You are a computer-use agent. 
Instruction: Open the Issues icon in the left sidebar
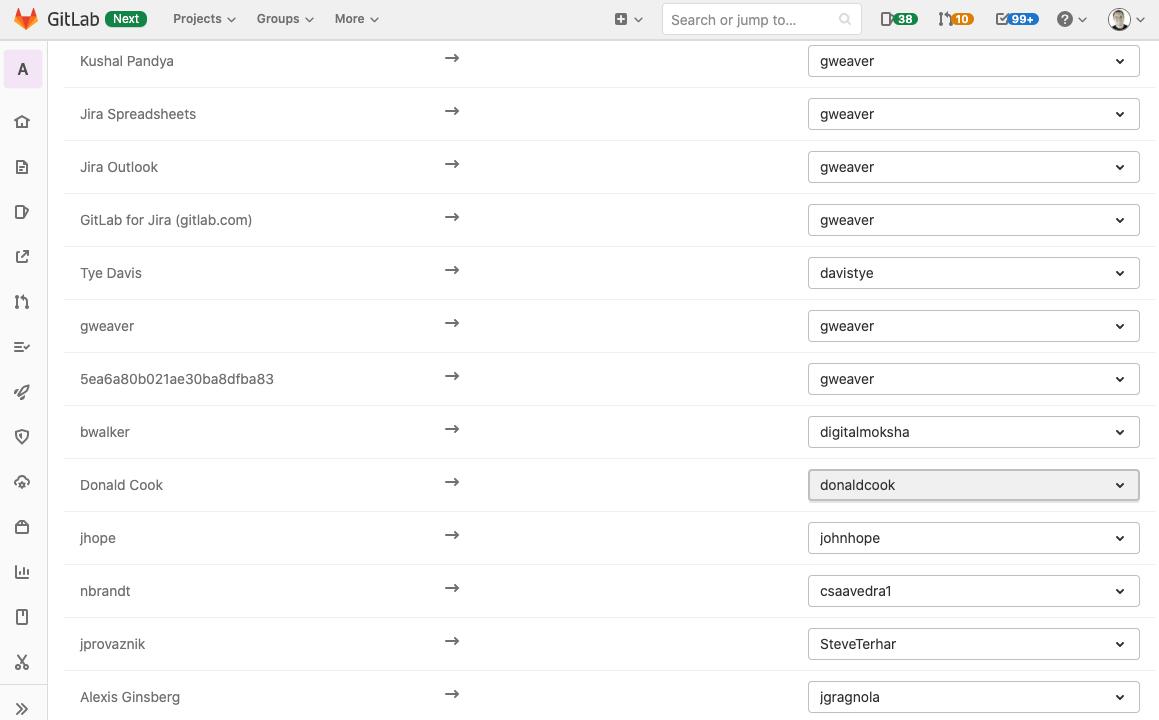pos(22,212)
